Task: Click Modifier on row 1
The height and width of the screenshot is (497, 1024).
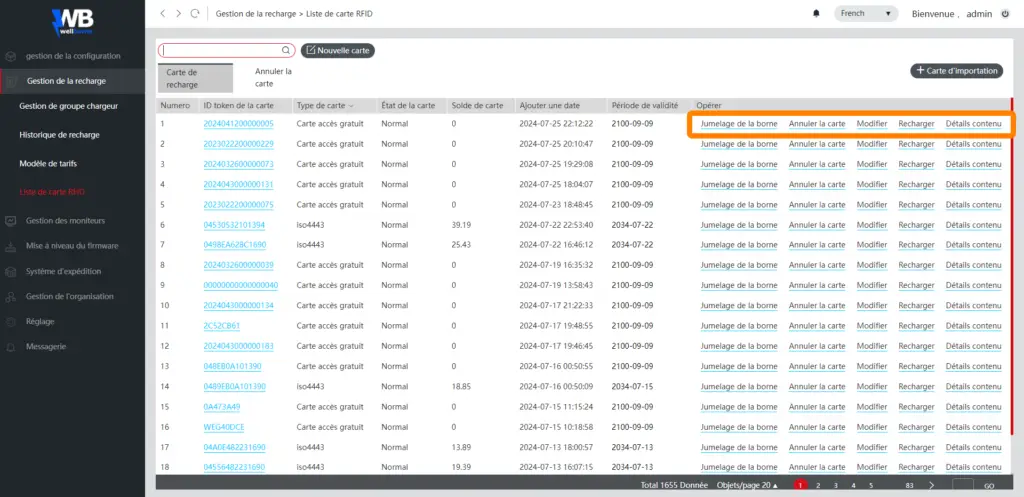Action: click(x=872, y=123)
